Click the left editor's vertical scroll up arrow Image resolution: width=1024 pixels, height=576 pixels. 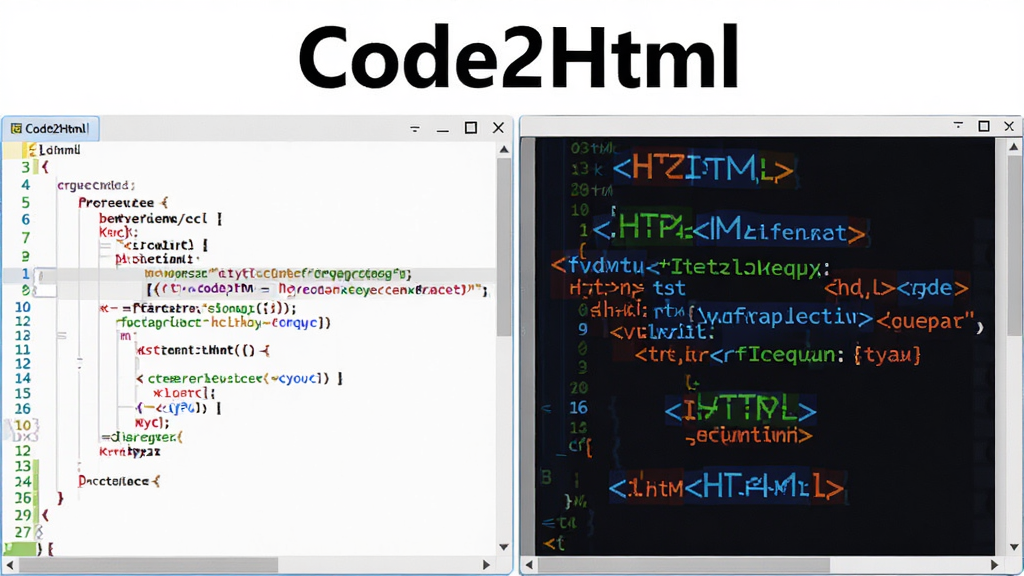click(504, 150)
